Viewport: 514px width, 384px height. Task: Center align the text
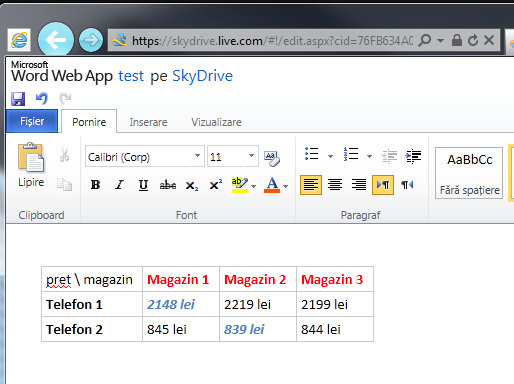(x=335, y=185)
